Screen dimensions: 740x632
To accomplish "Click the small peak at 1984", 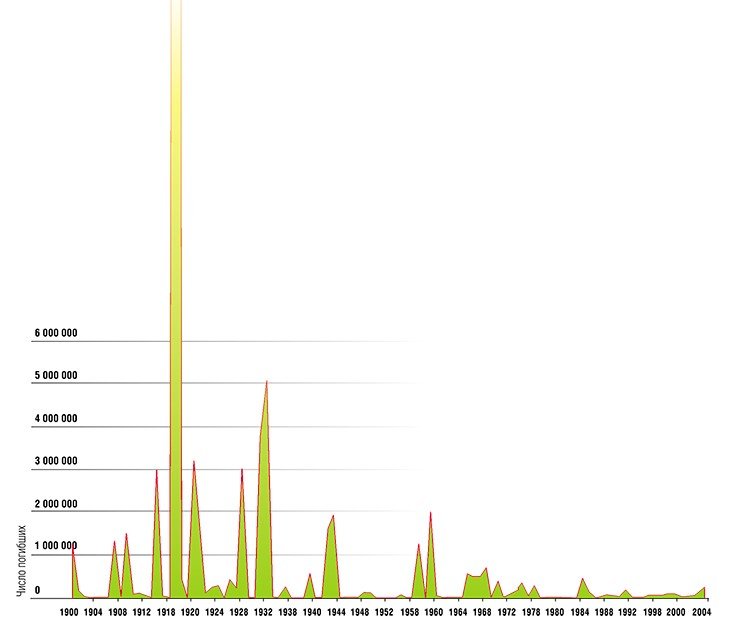I will click(x=584, y=589).
